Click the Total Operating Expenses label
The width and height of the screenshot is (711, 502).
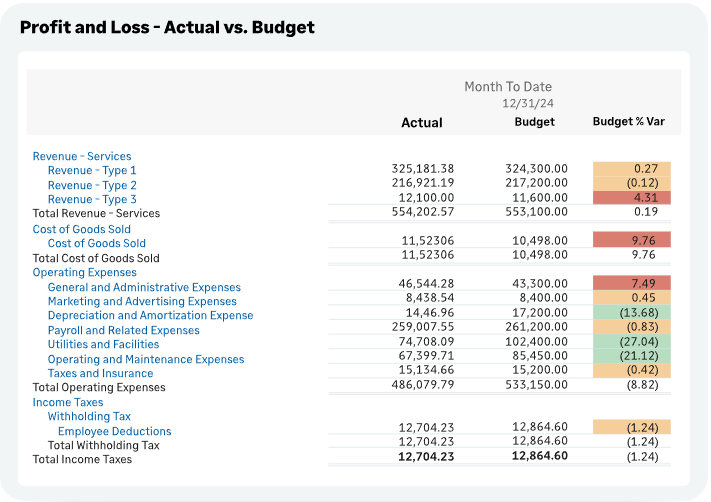pos(99,387)
